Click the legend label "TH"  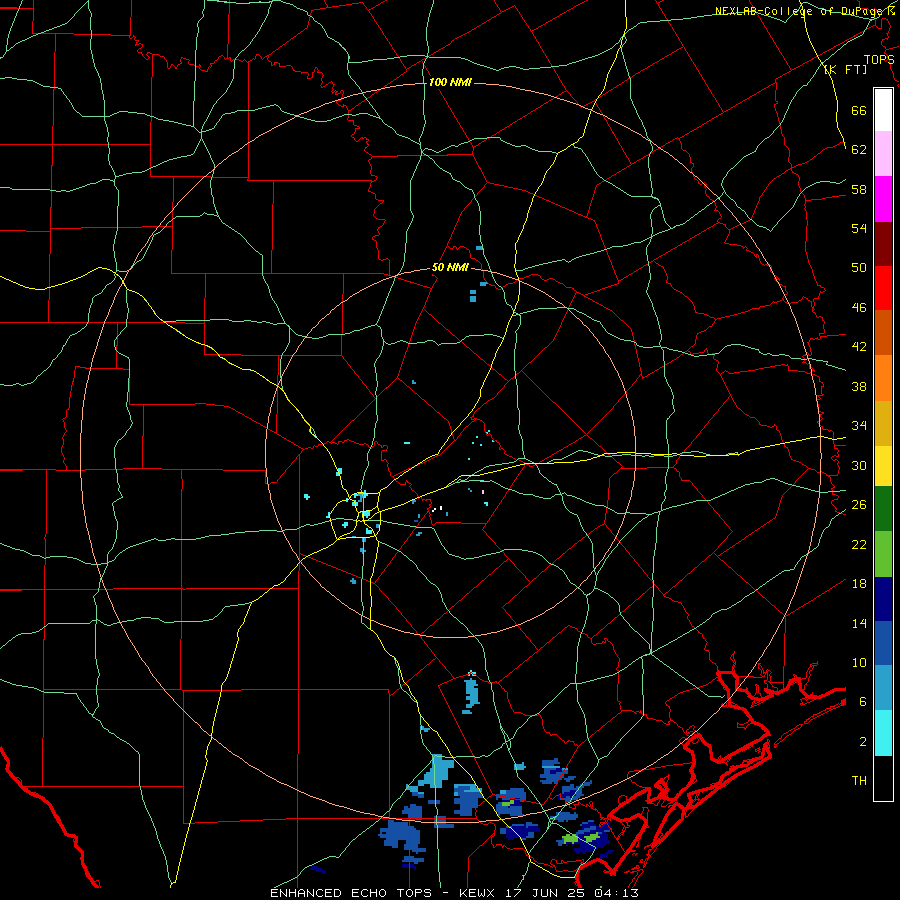click(859, 781)
